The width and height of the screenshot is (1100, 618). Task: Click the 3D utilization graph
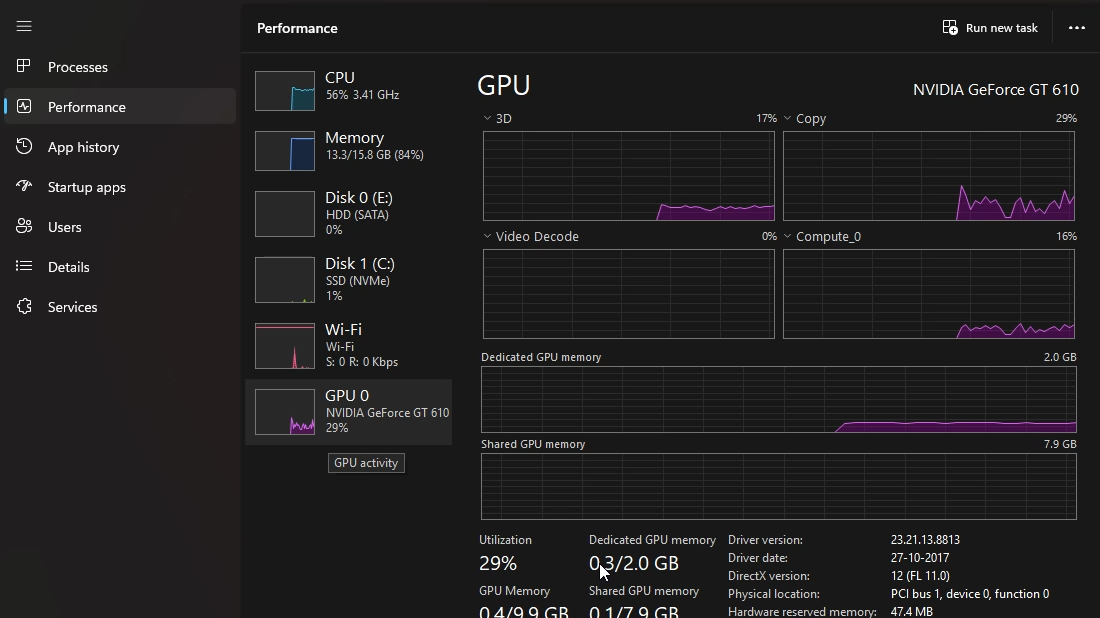[x=629, y=176]
